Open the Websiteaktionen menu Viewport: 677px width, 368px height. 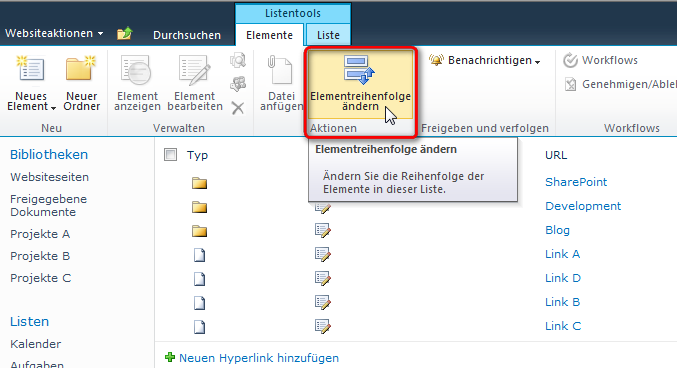click(54, 33)
